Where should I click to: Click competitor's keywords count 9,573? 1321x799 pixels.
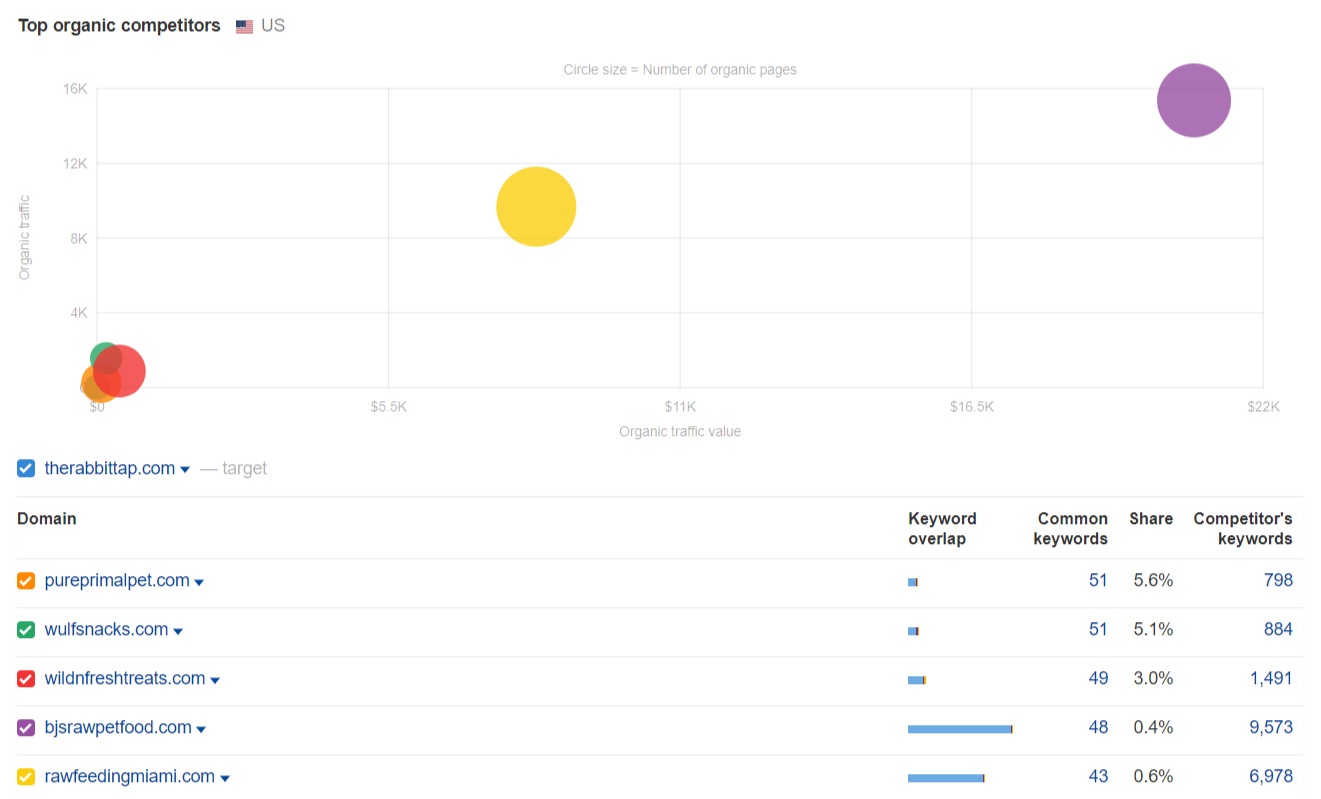tap(1270, 727)
